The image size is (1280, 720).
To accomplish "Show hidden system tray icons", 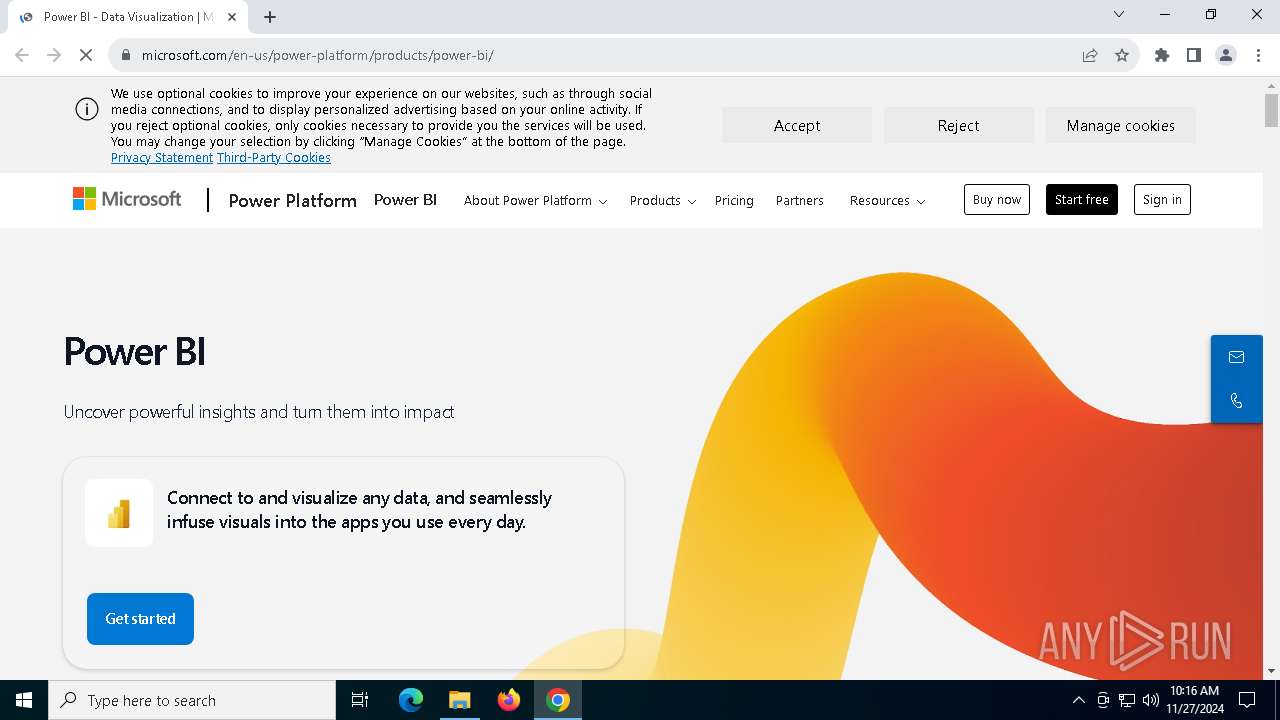I will (x=1078, y=700).
